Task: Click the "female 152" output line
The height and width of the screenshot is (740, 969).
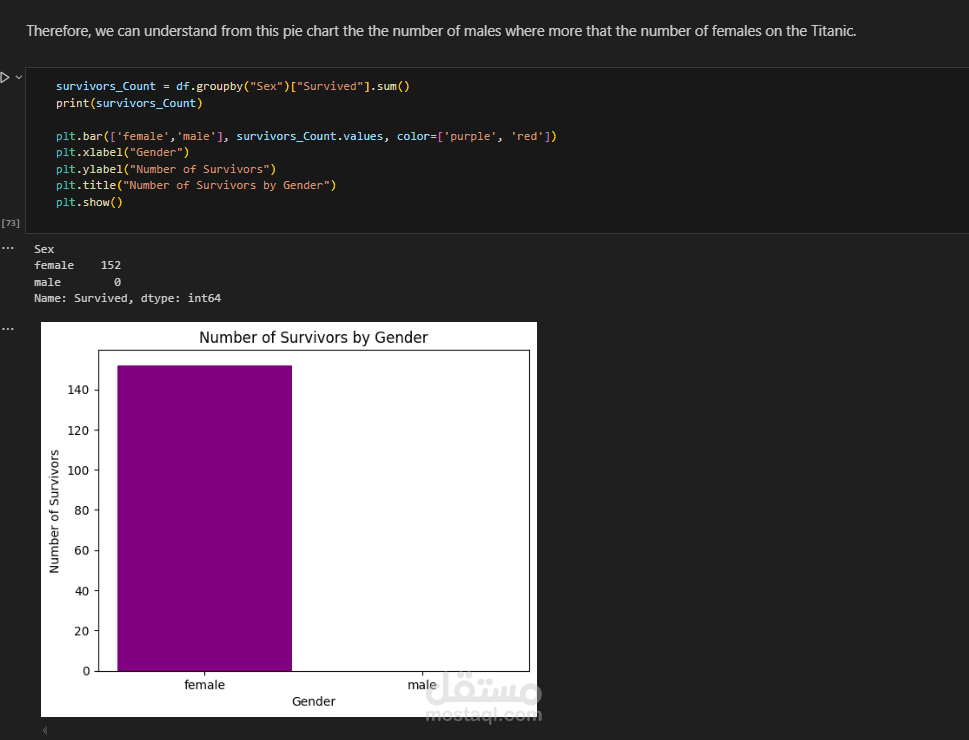Action: click(x=77, y=265)
